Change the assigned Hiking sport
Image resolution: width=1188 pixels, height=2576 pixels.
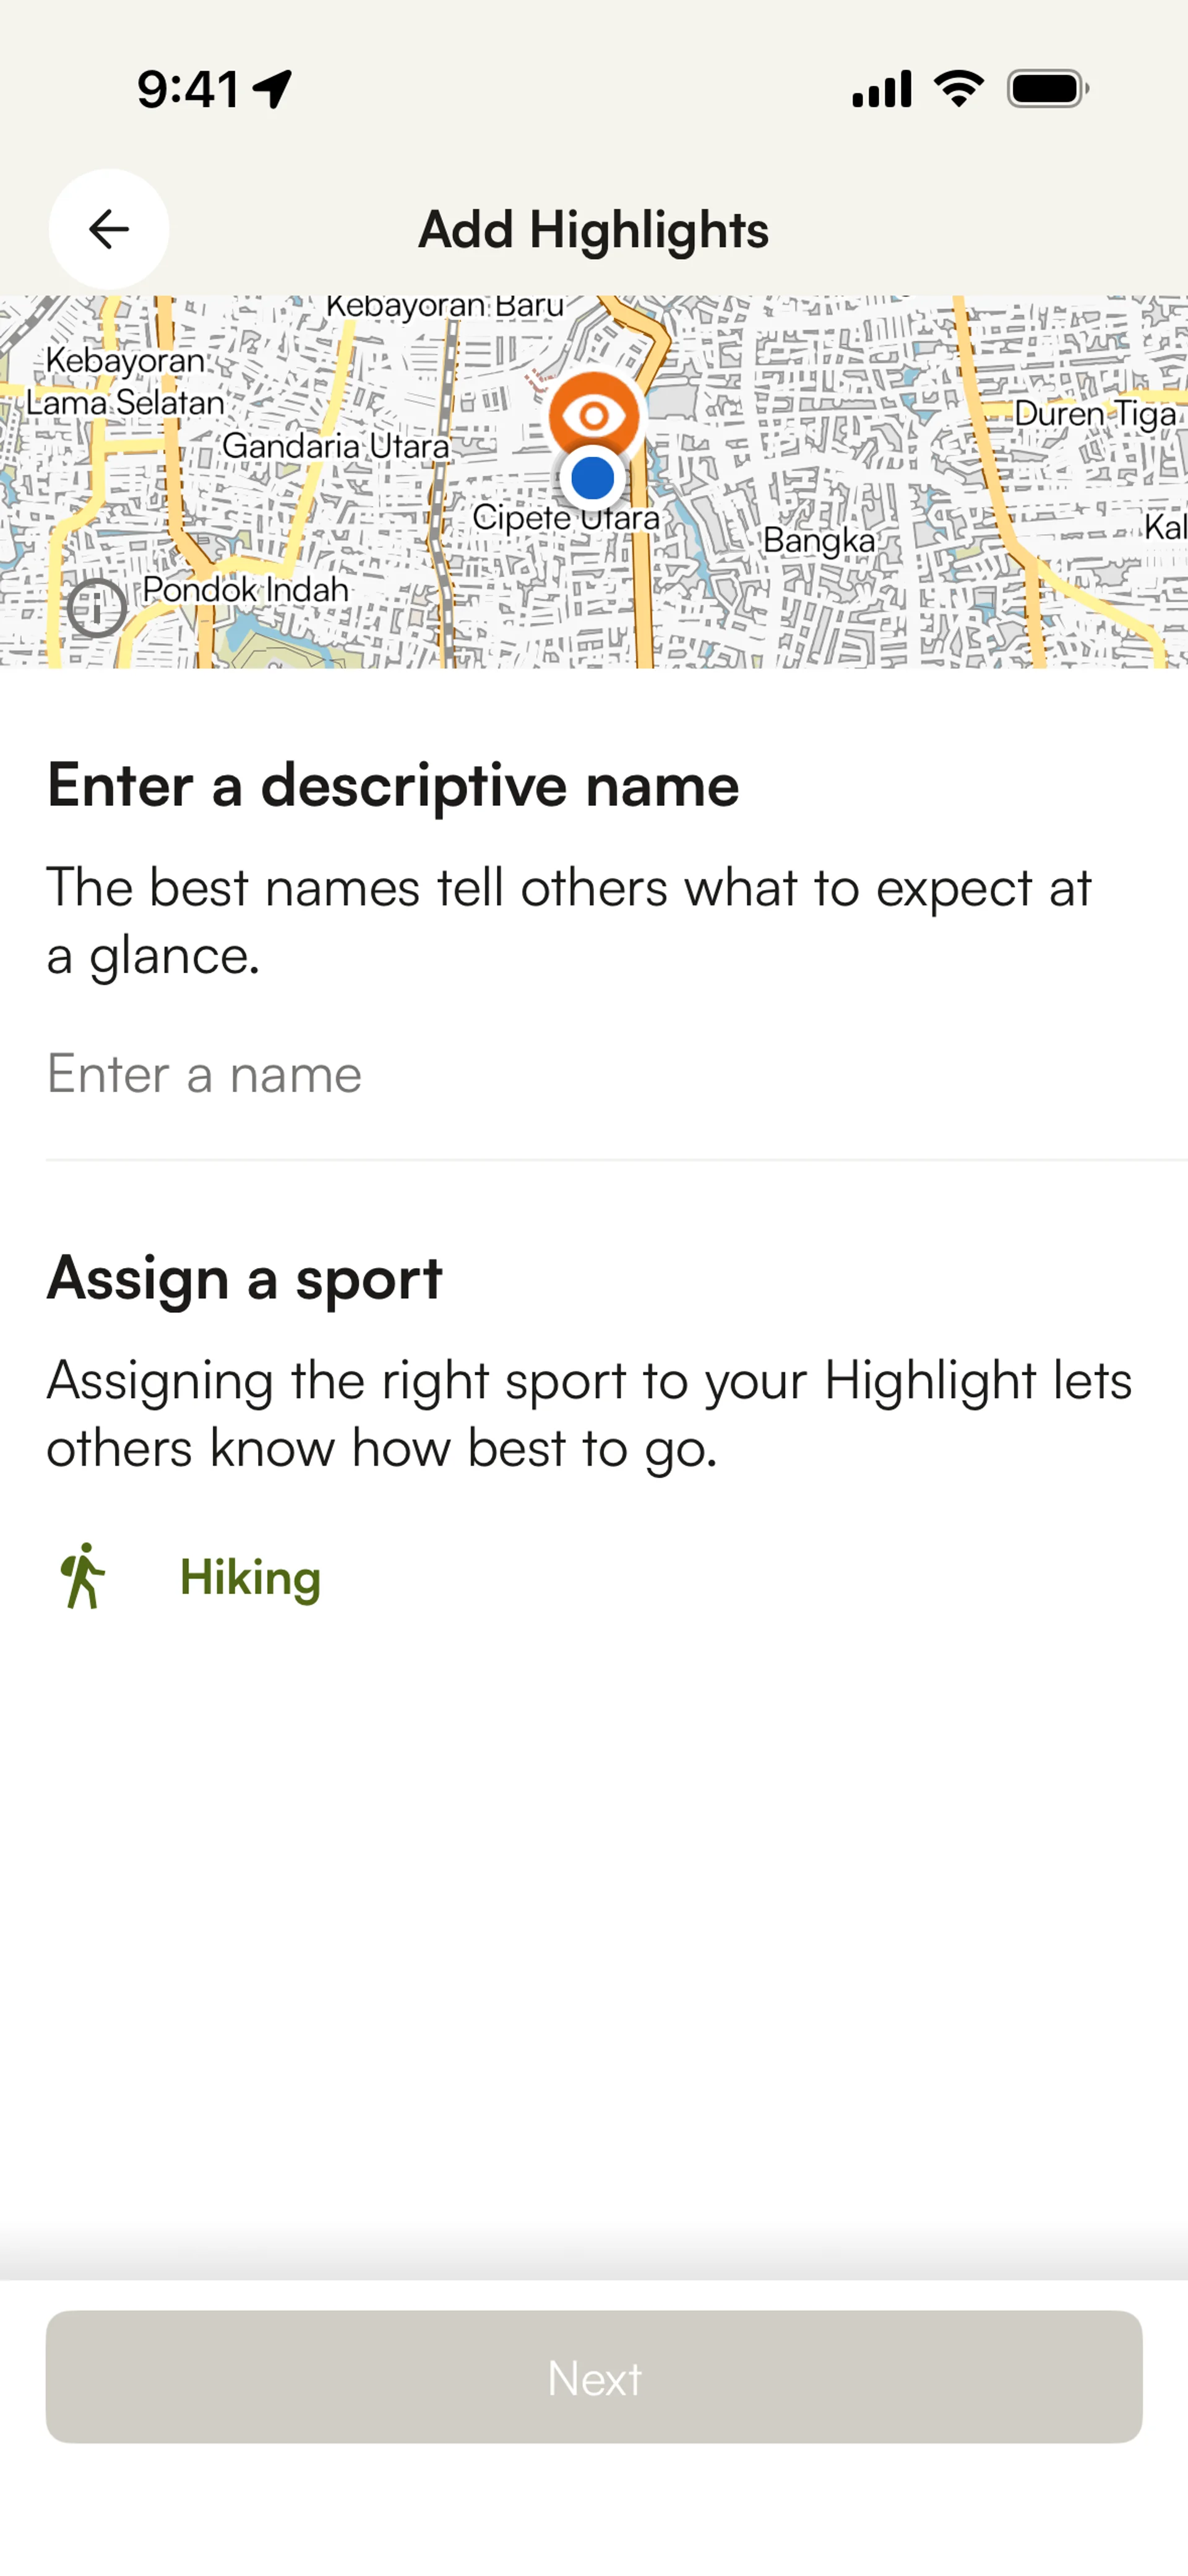click(x=250, y=1578)
